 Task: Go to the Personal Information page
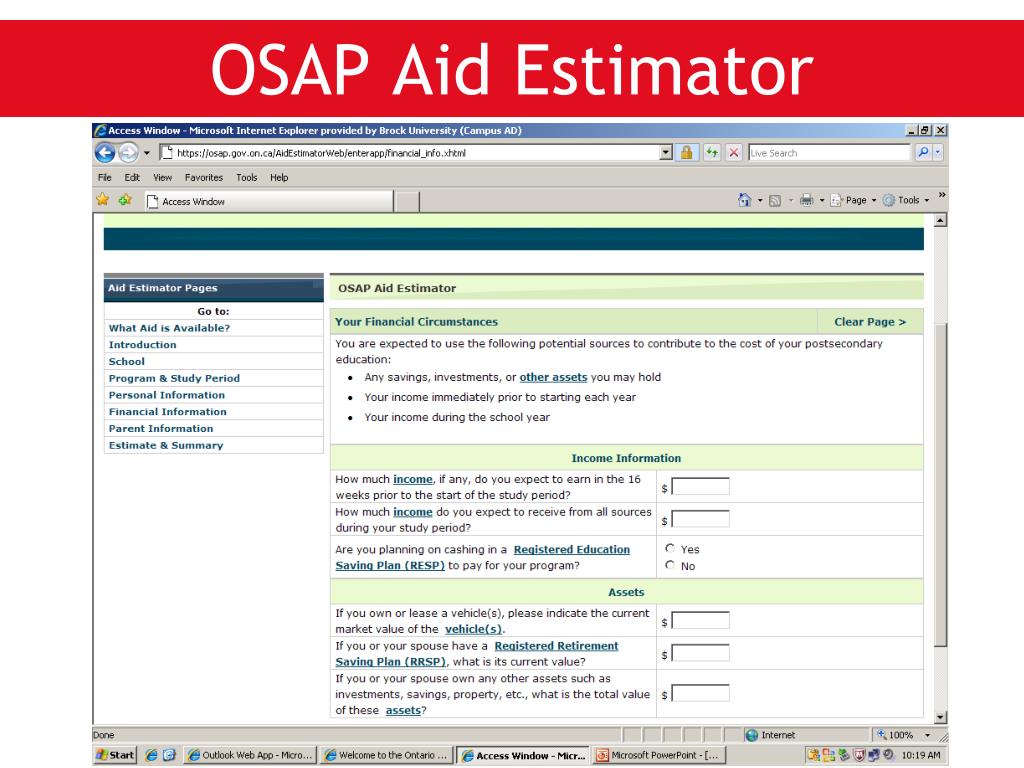pyautogui.click(x=167, y=395)
